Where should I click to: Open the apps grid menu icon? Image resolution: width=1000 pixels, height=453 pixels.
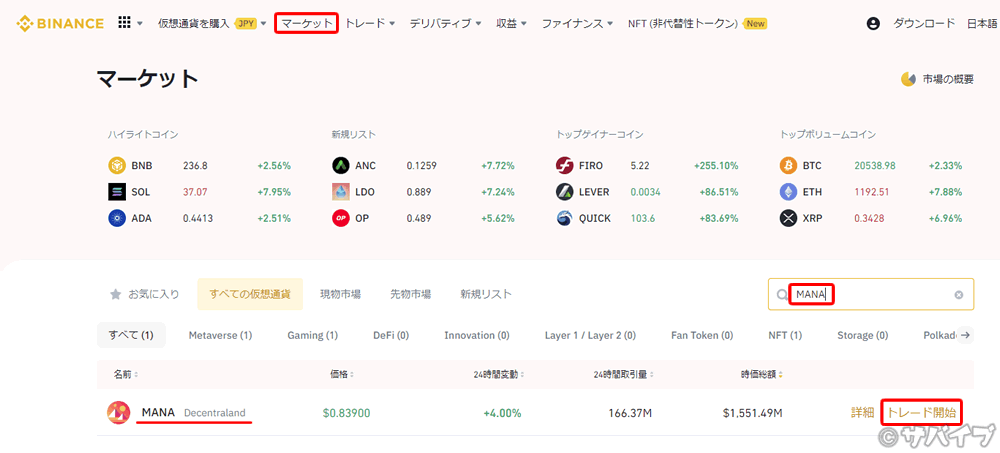point(125,23)
